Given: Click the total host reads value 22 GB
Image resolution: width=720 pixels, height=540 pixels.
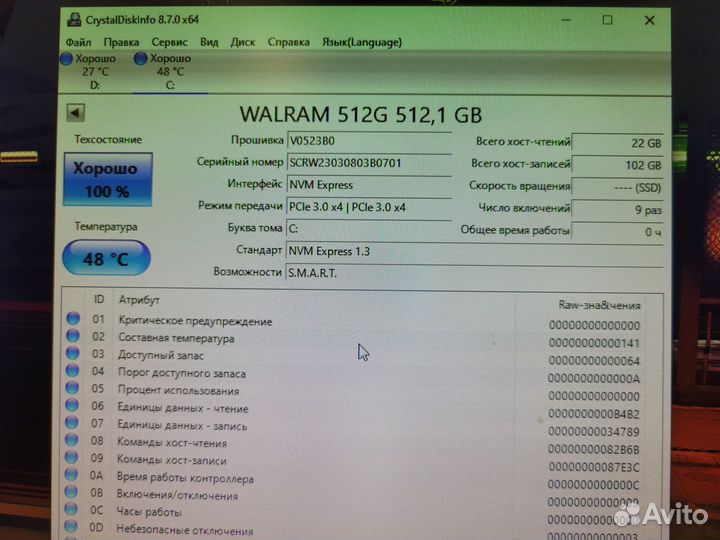Looking at the screenshot, I should [x=617, y=143].
